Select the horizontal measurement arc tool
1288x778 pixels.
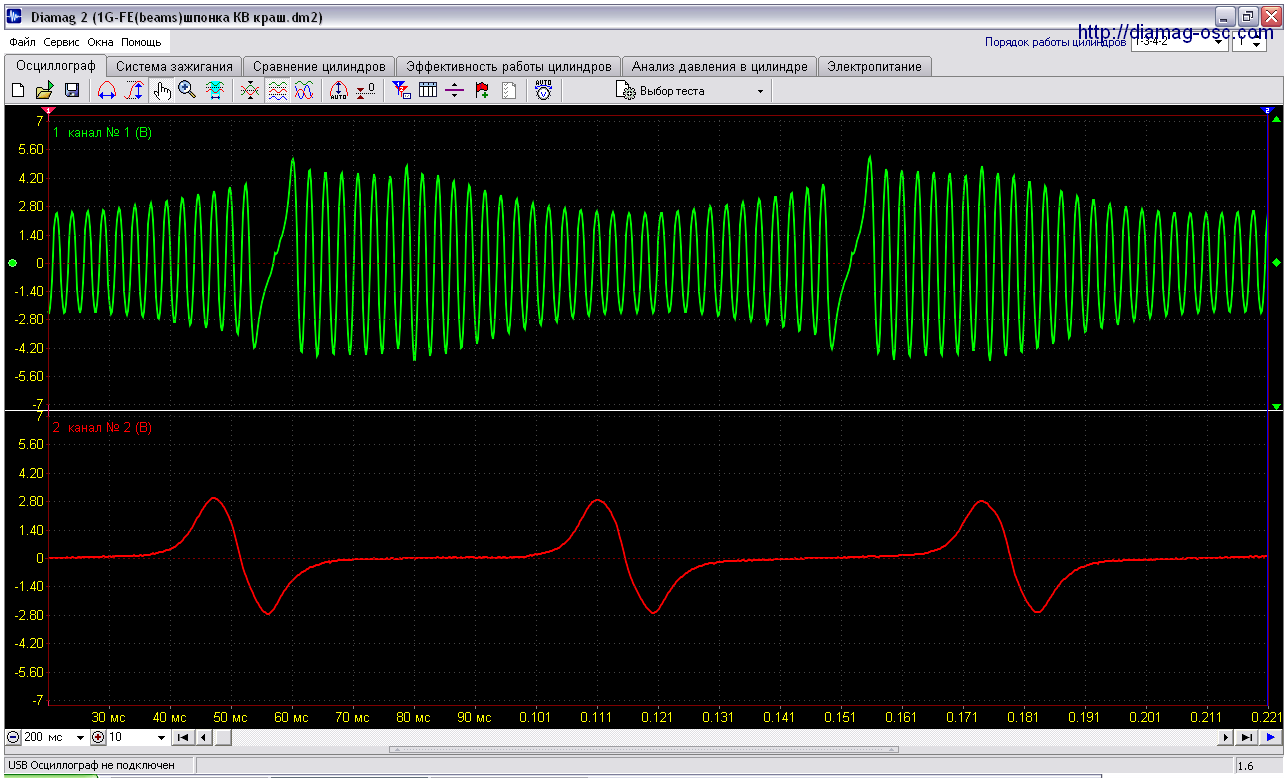(x=107, y=91)
